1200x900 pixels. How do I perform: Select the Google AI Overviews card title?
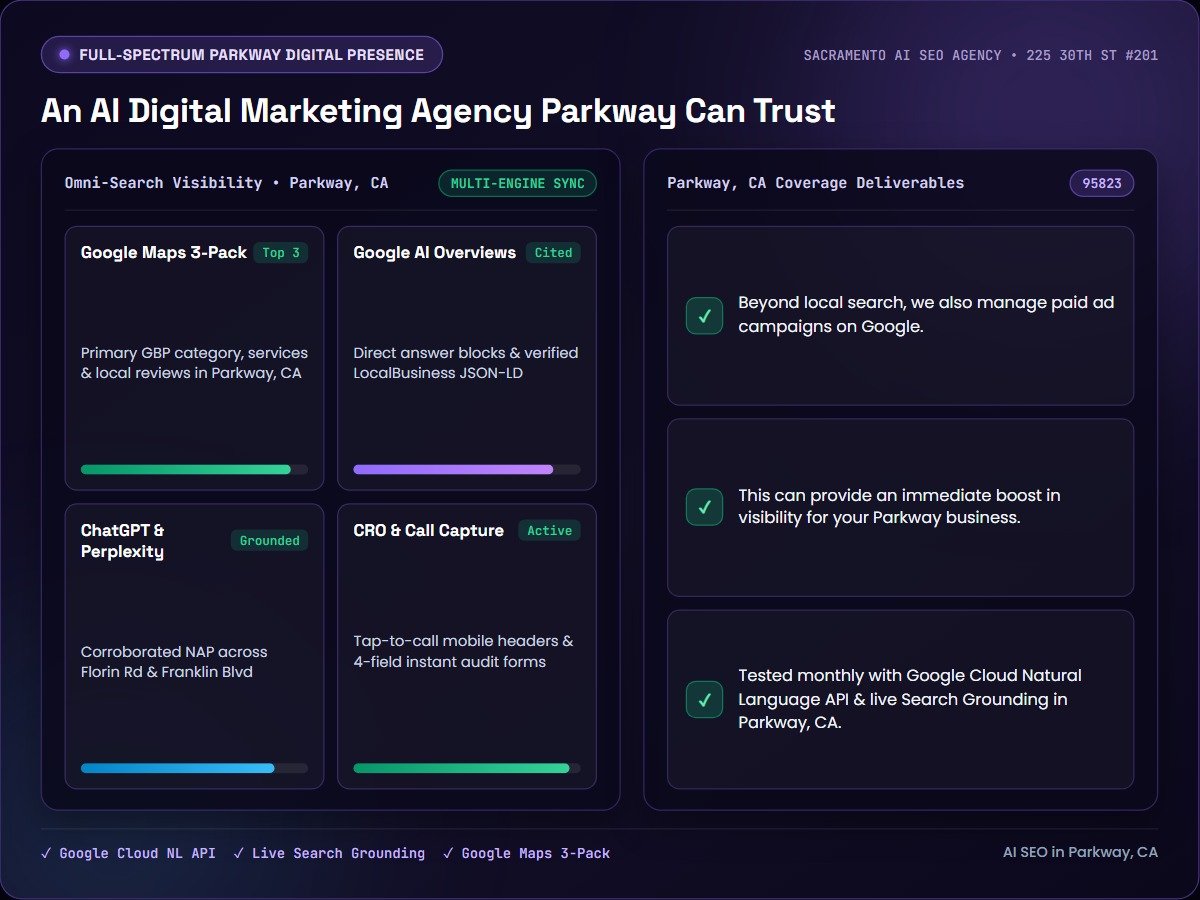(x=435, y=253)
